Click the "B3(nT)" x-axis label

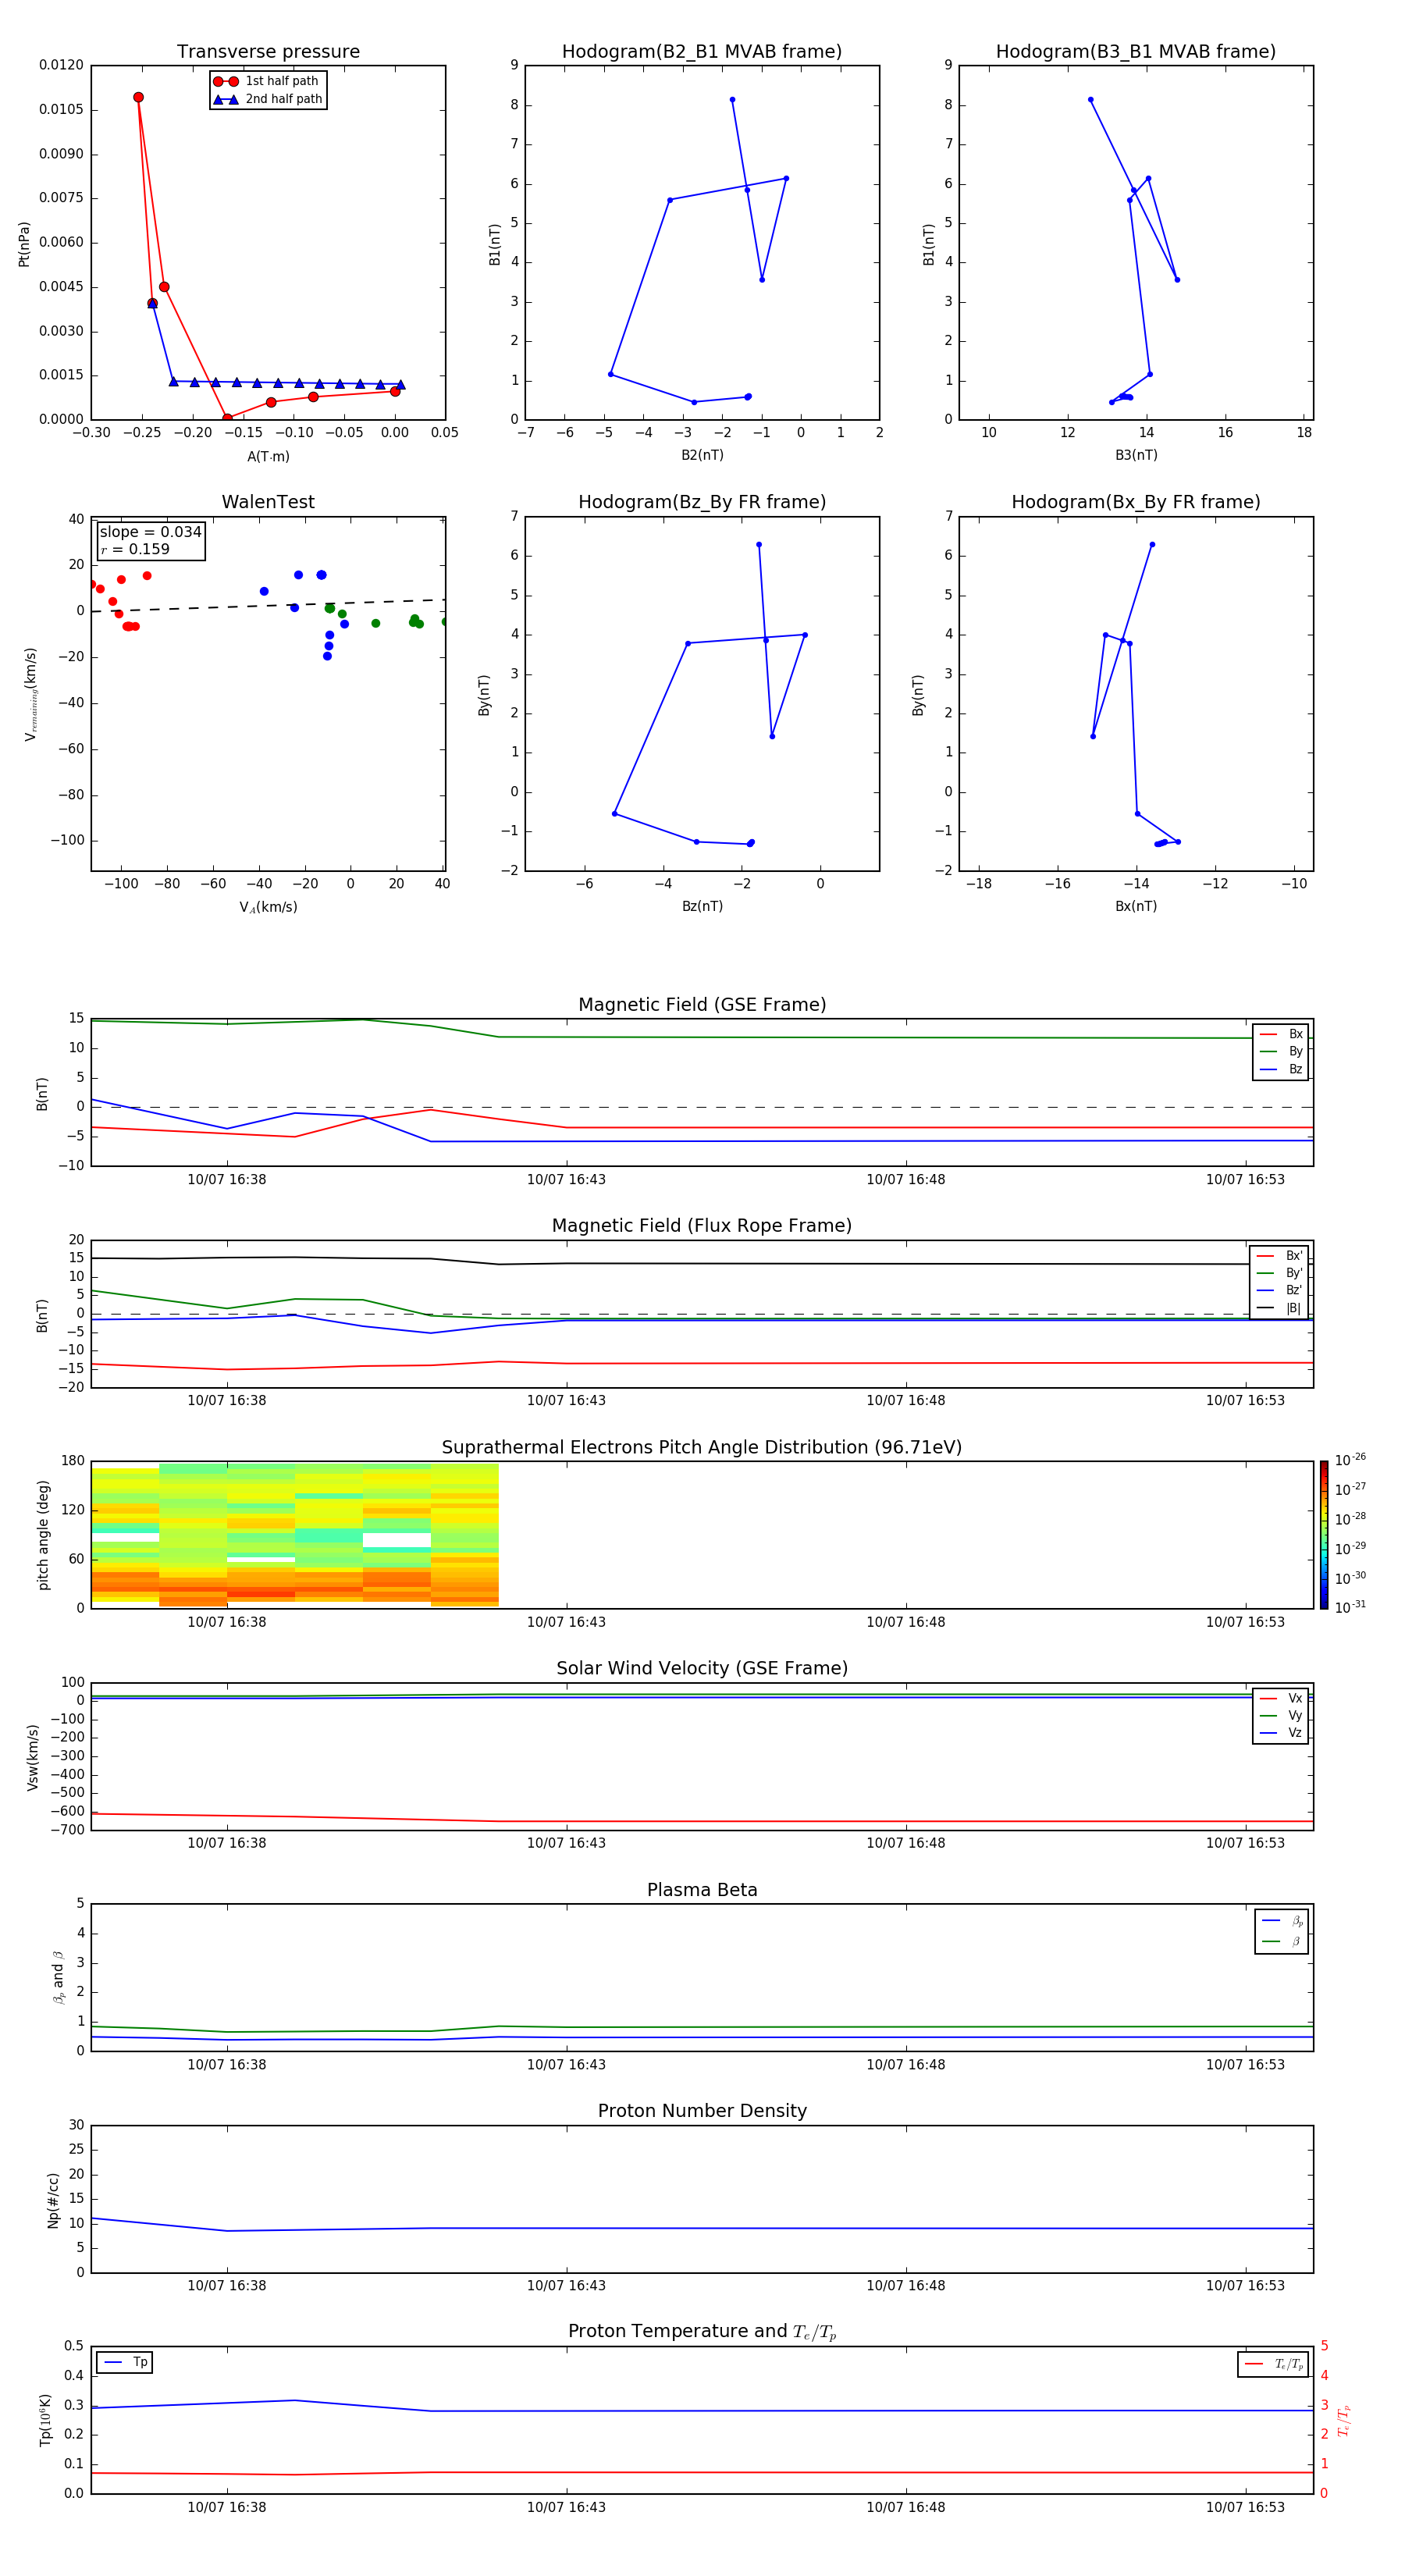1136,455
